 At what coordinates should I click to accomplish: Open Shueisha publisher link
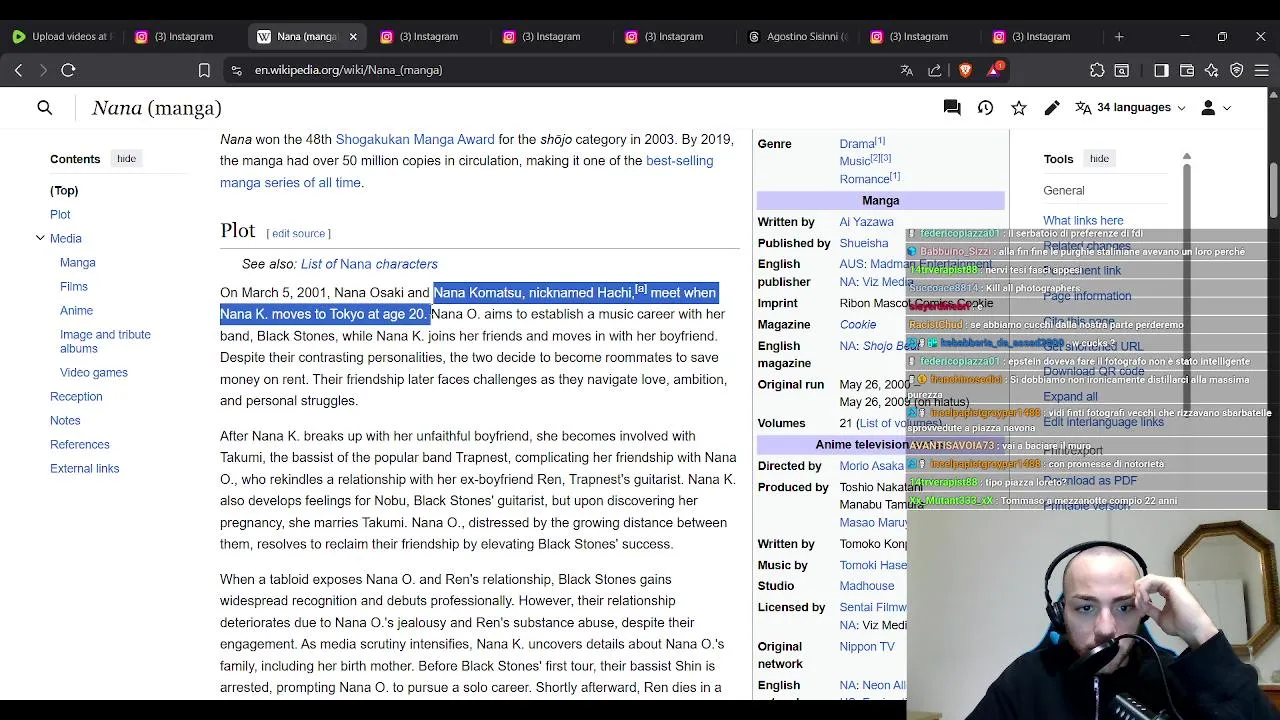(x=864, y=243)
